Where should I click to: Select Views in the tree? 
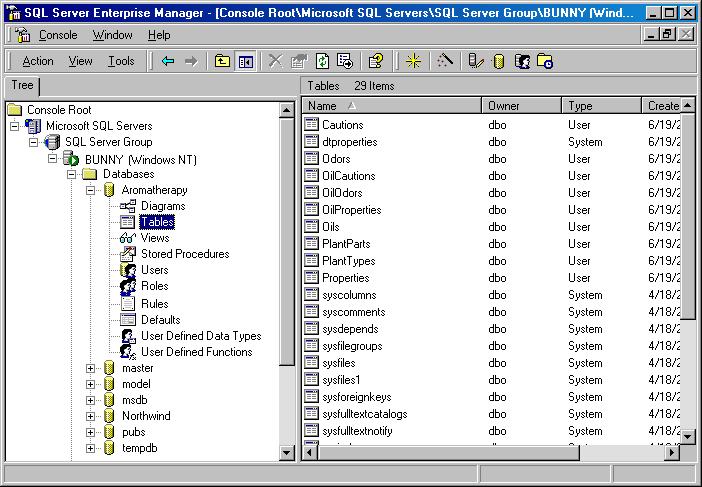click(x=155, y=238)
